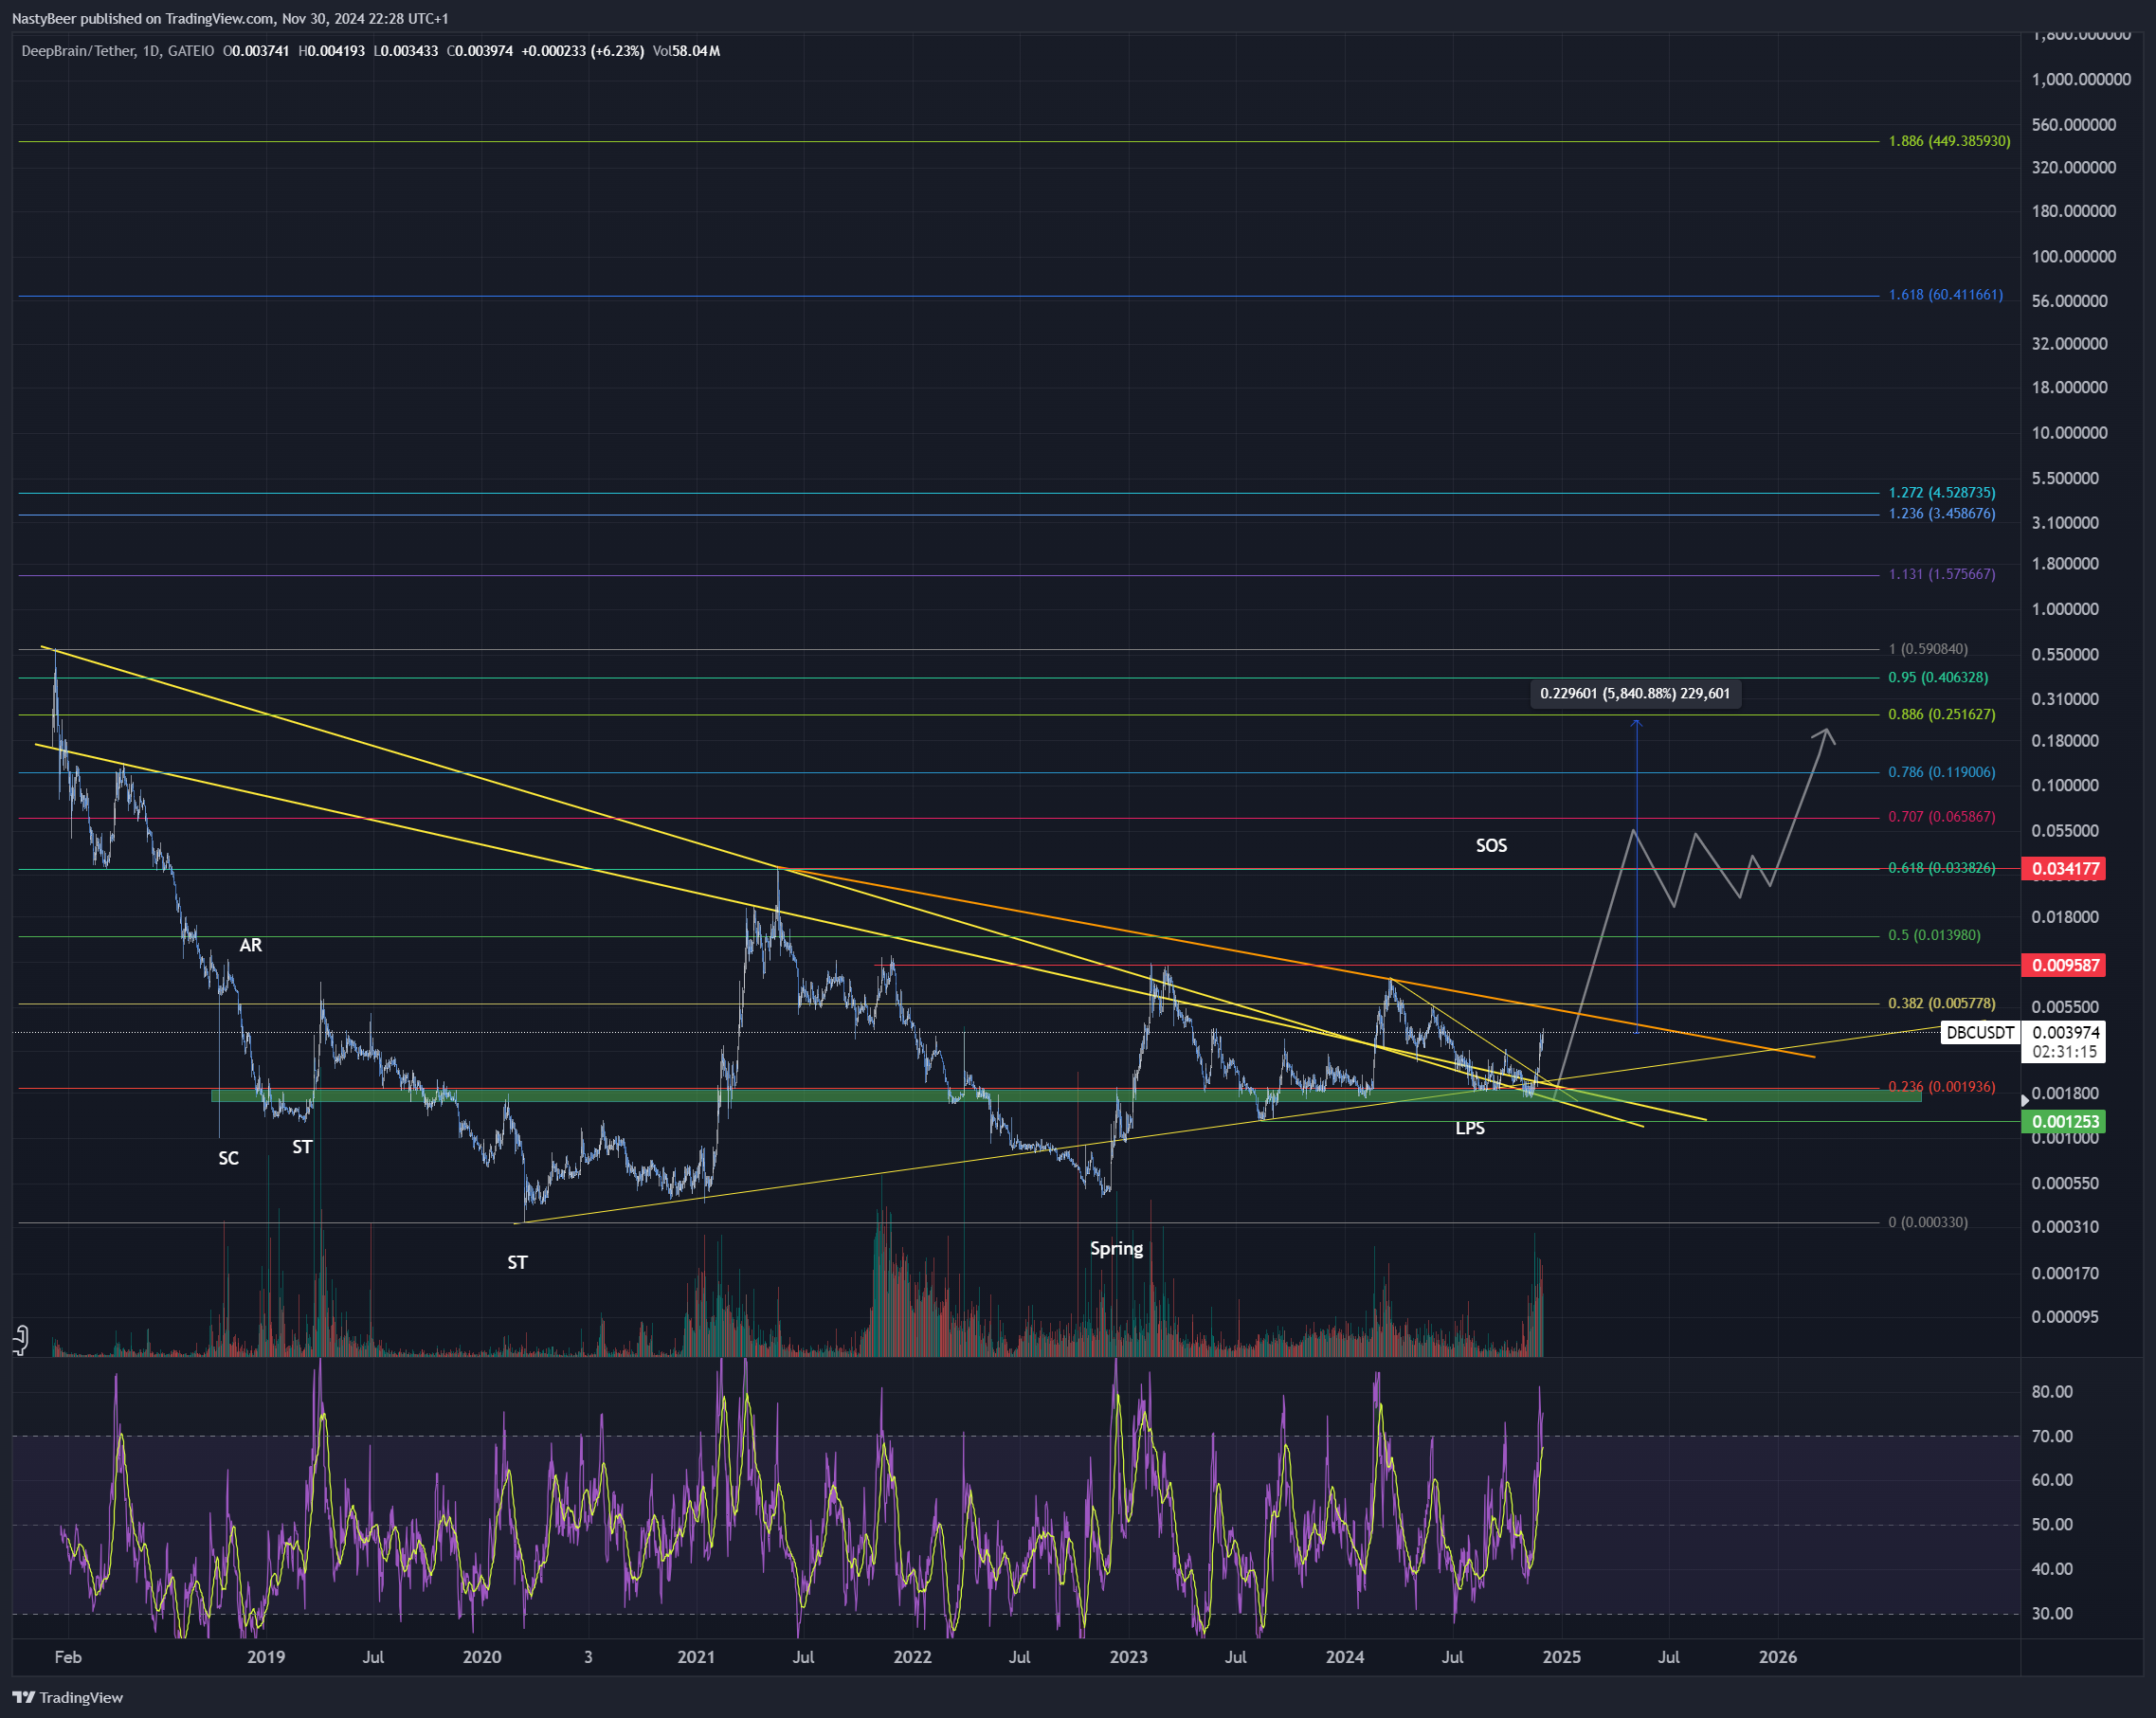The height and width of the screenshot is (1718, 2156).
Task: Click the 100.000000 price scale value
Action: (2074, 256)
